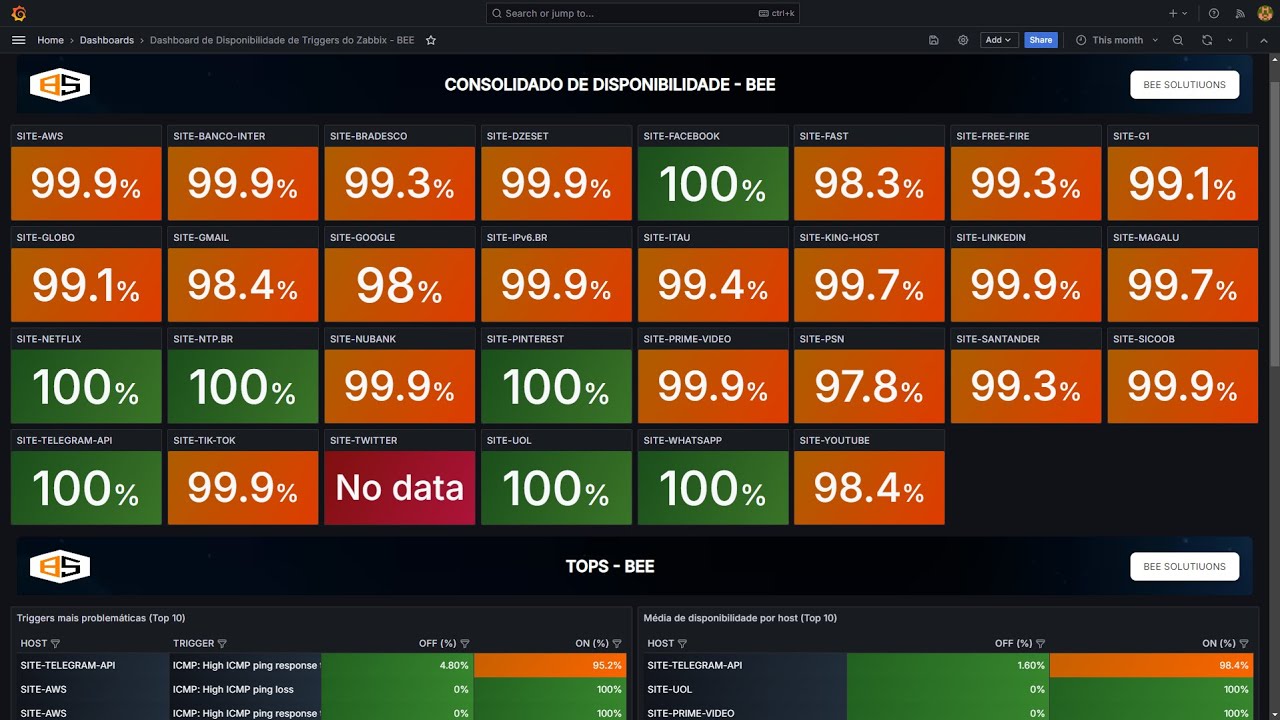
Task: Filter HOST column in Média de disponibilidade table
Action: click(682, 644)
